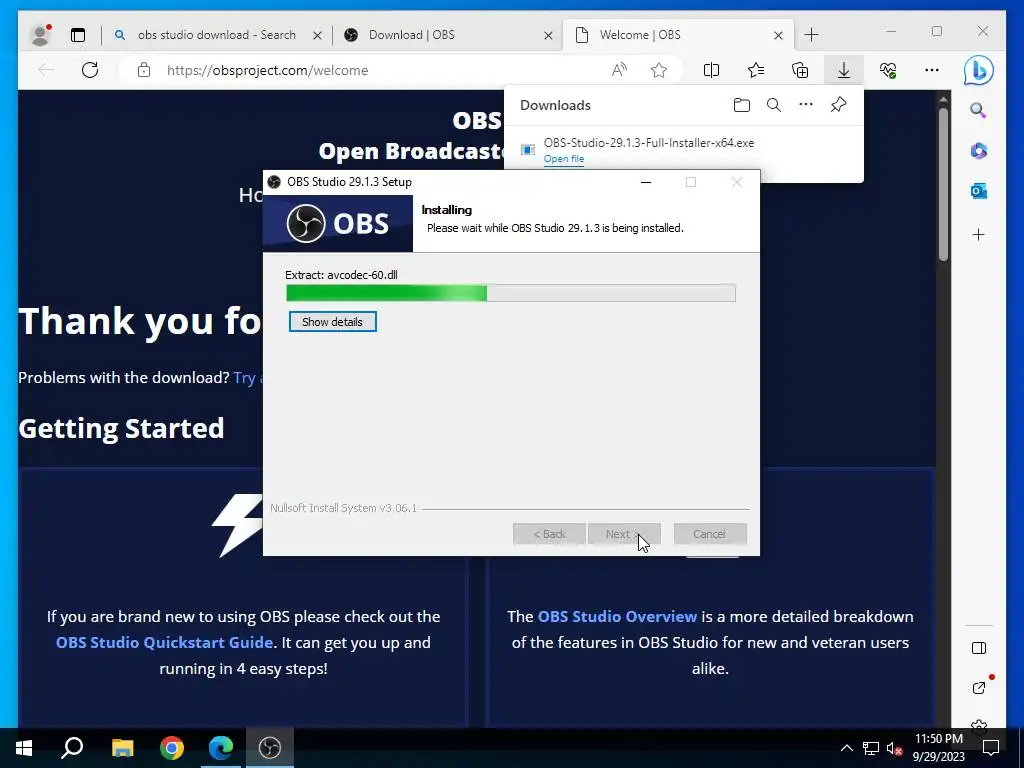Close the Download | OBS tab
Viewport: 1024px width, 768px height.
tap(549, 35)
